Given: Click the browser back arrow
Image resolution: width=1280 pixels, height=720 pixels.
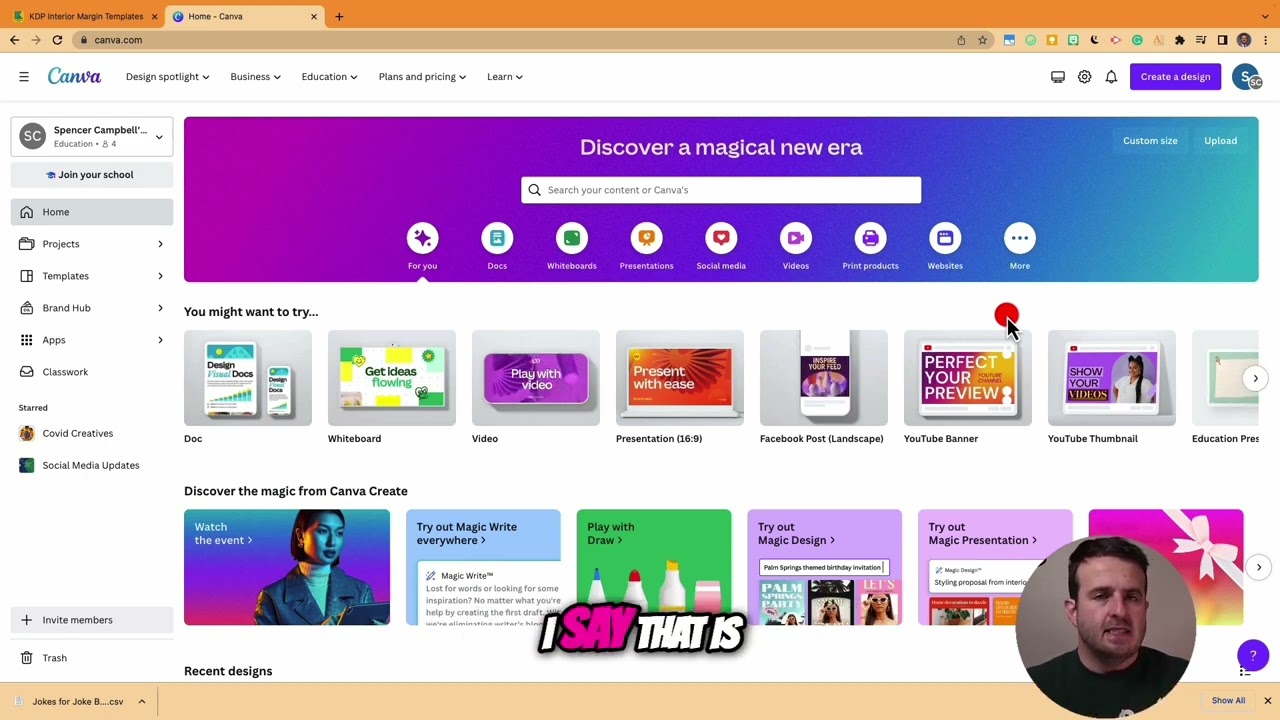Looking at the screenshot, I should [x=14, y=40].
